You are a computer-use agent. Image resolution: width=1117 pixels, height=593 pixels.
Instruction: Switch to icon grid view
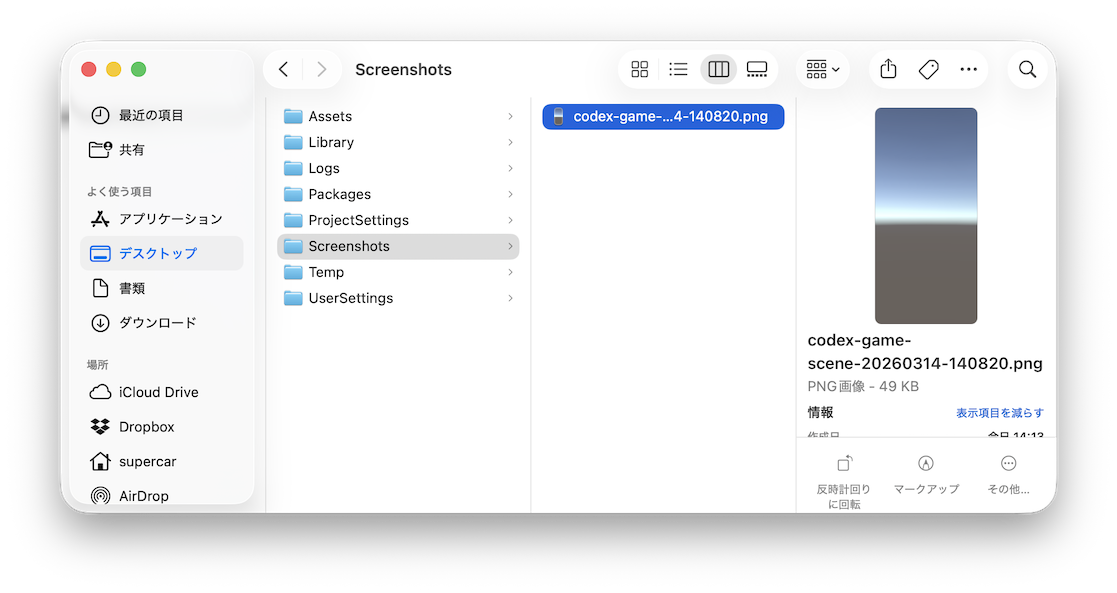pos(640,69)
